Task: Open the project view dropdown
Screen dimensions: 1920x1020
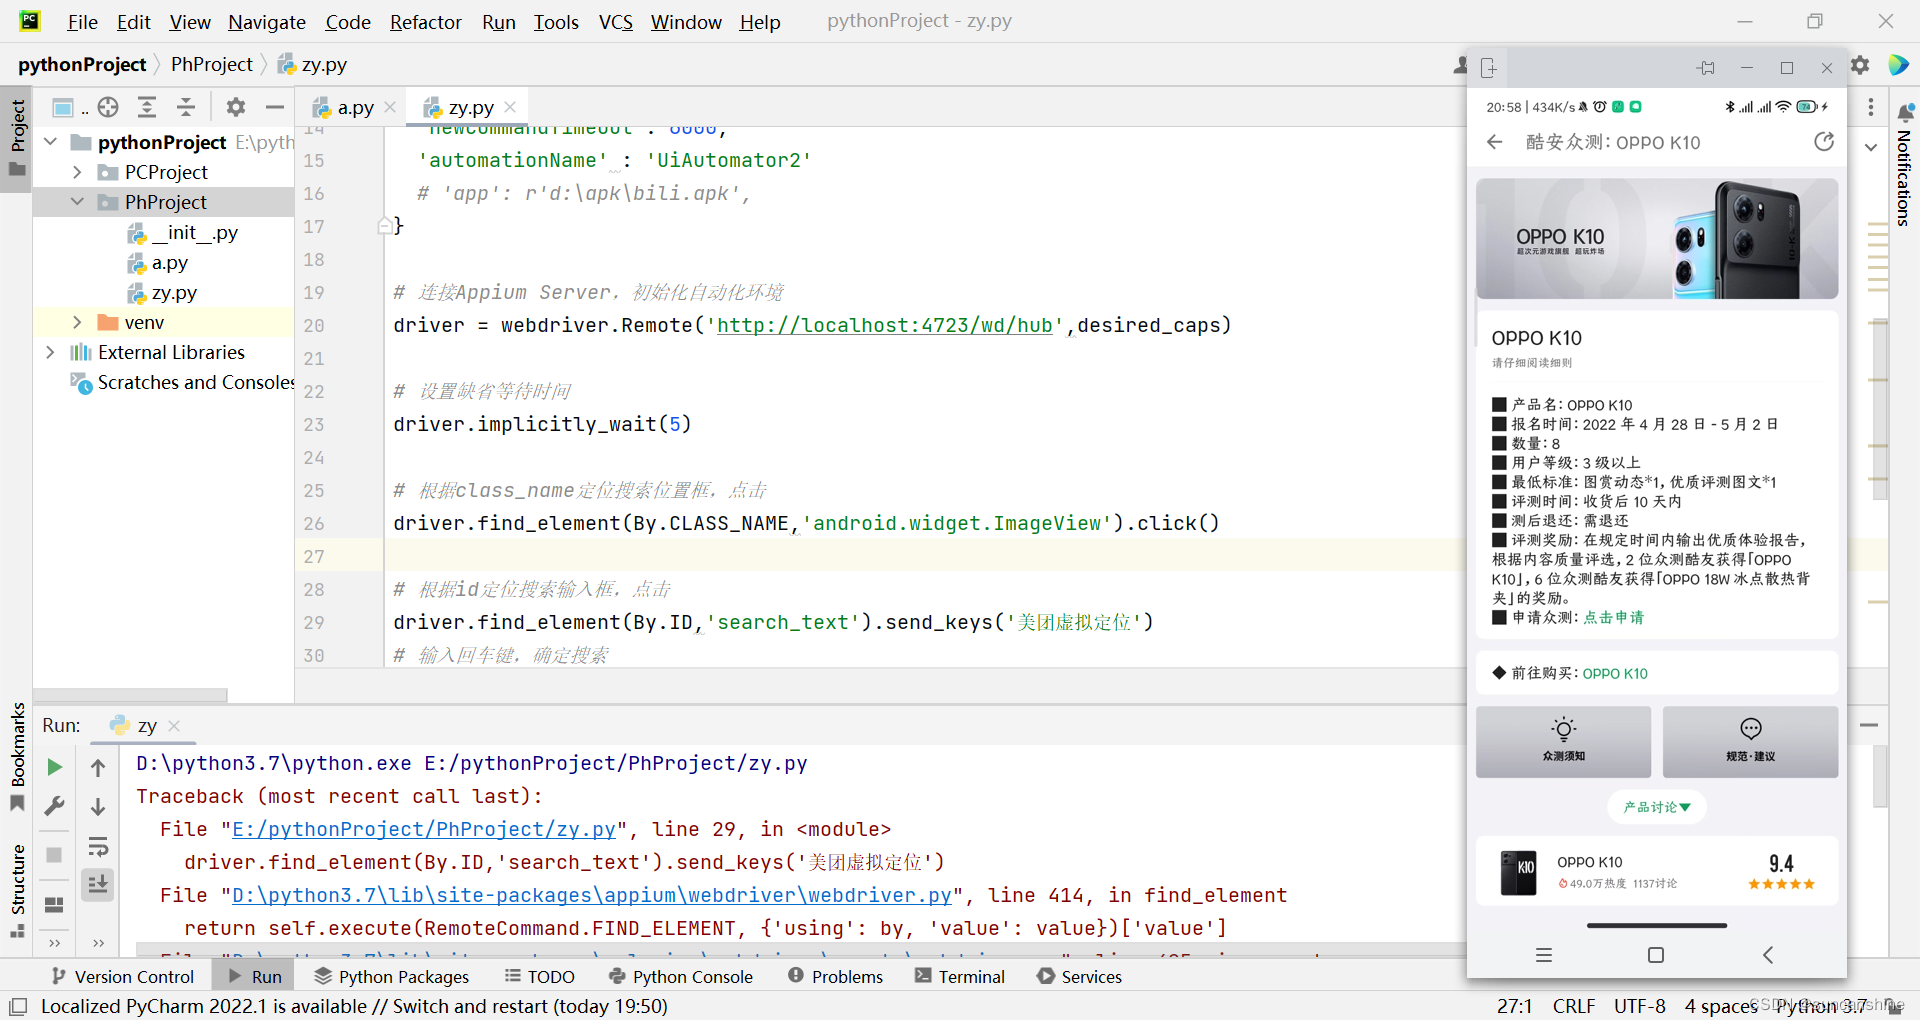Action: 69,107
